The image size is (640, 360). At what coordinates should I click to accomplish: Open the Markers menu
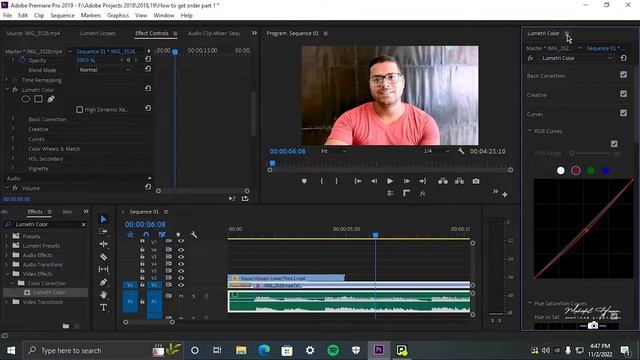(x=91, y=15)
